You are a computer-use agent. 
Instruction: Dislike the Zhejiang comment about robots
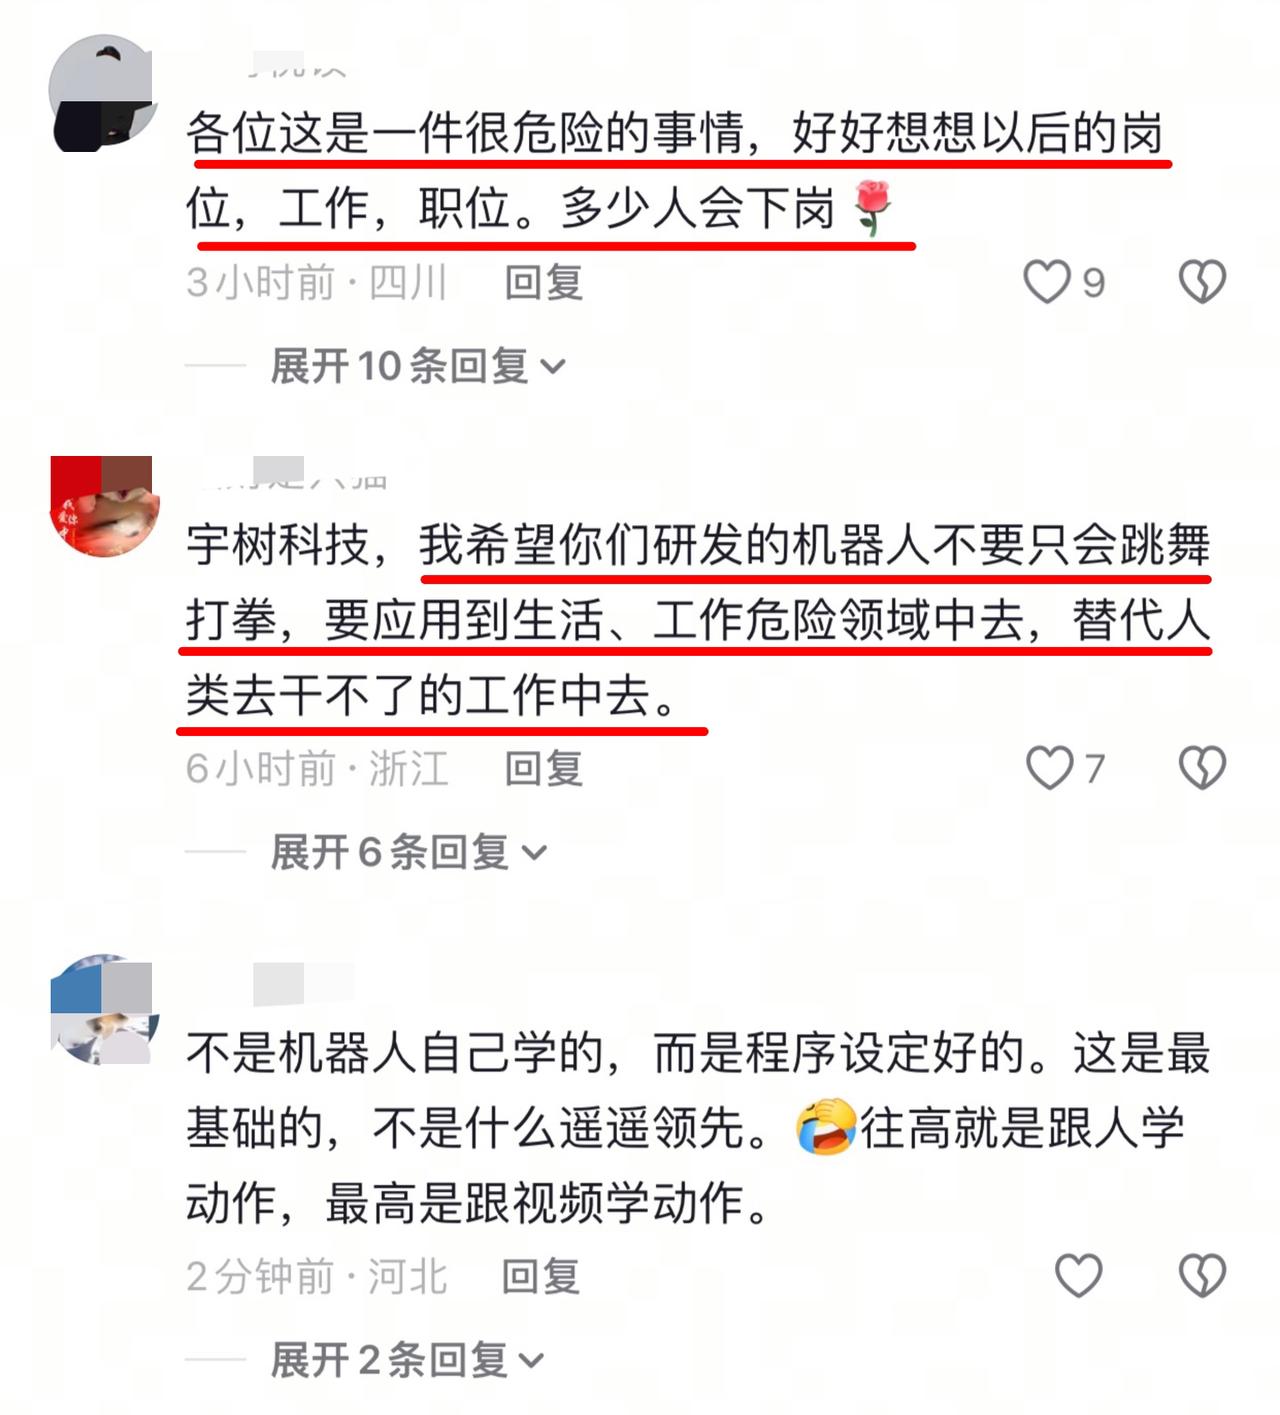(1202, 768)
